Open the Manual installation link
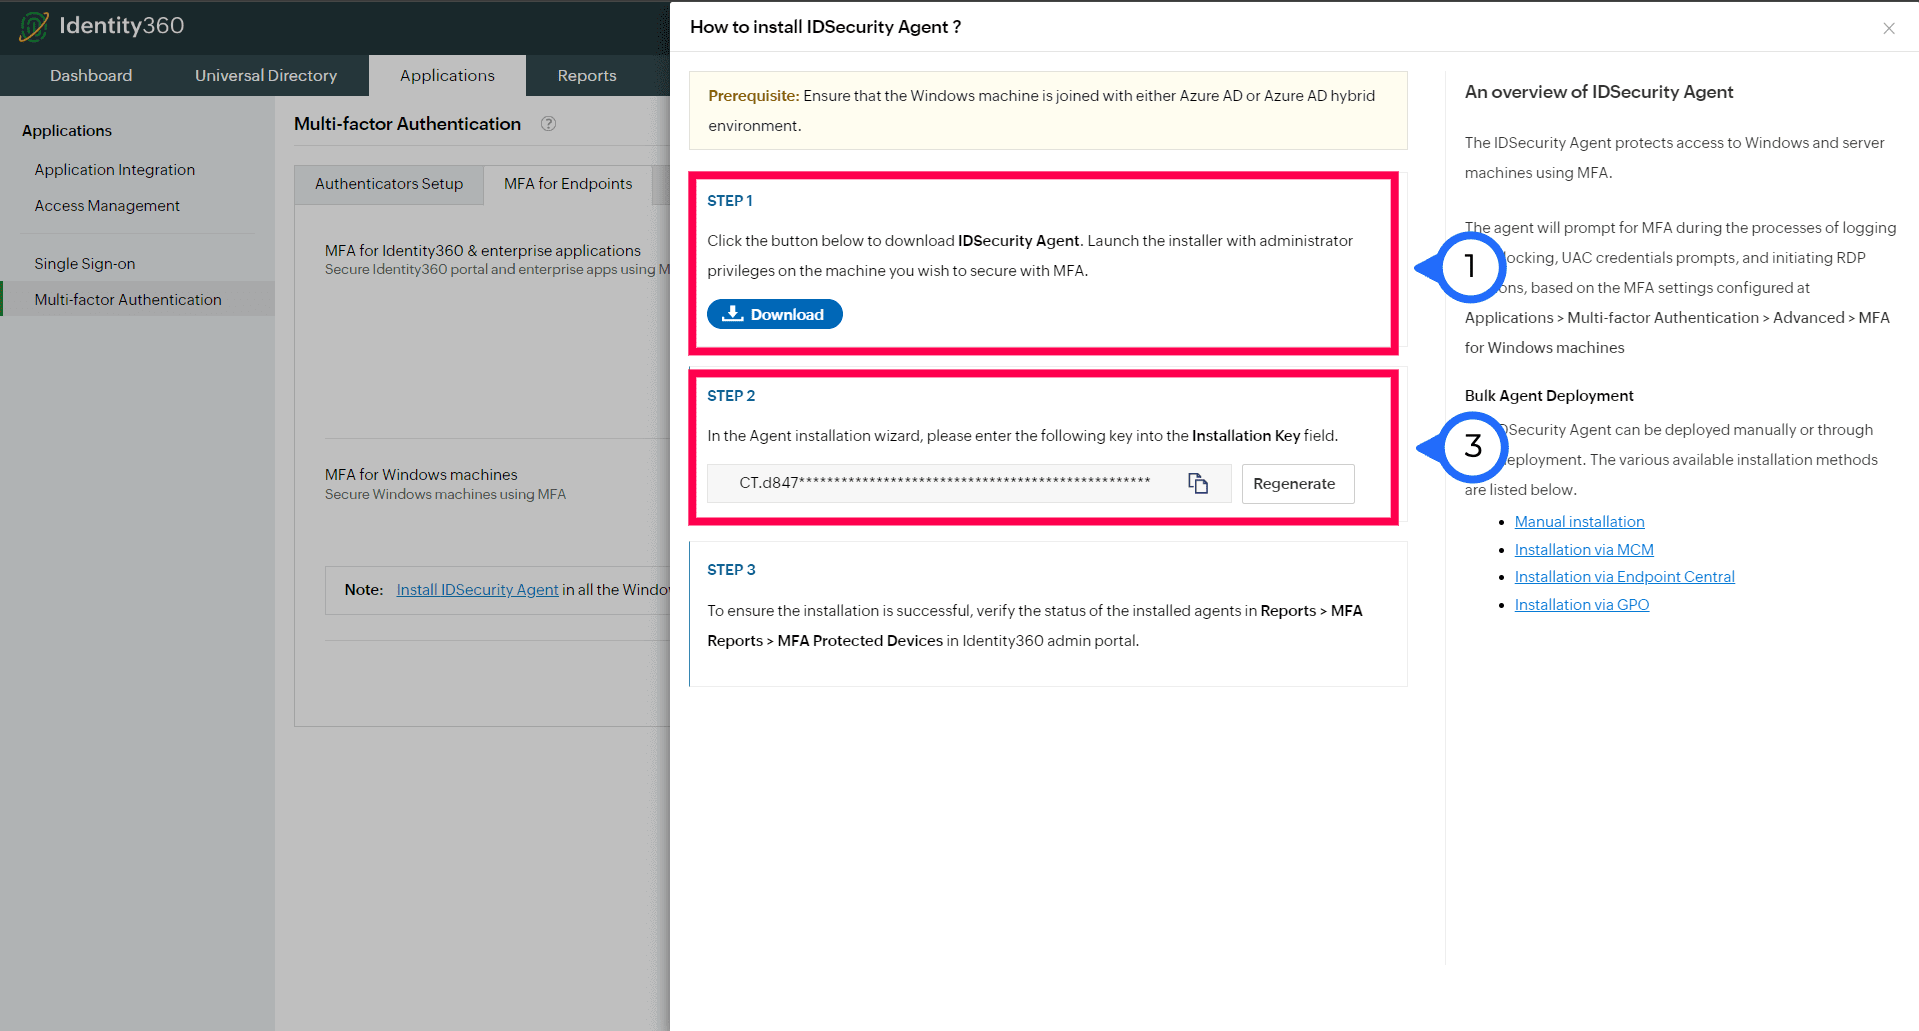1919x1031 pixels. coord(1580,522)
